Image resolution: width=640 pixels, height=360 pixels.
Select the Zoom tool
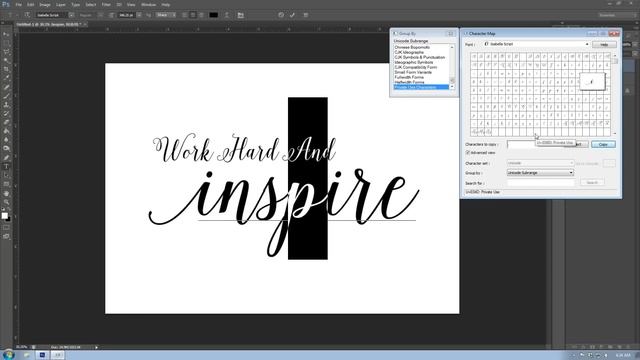(6, 202)
